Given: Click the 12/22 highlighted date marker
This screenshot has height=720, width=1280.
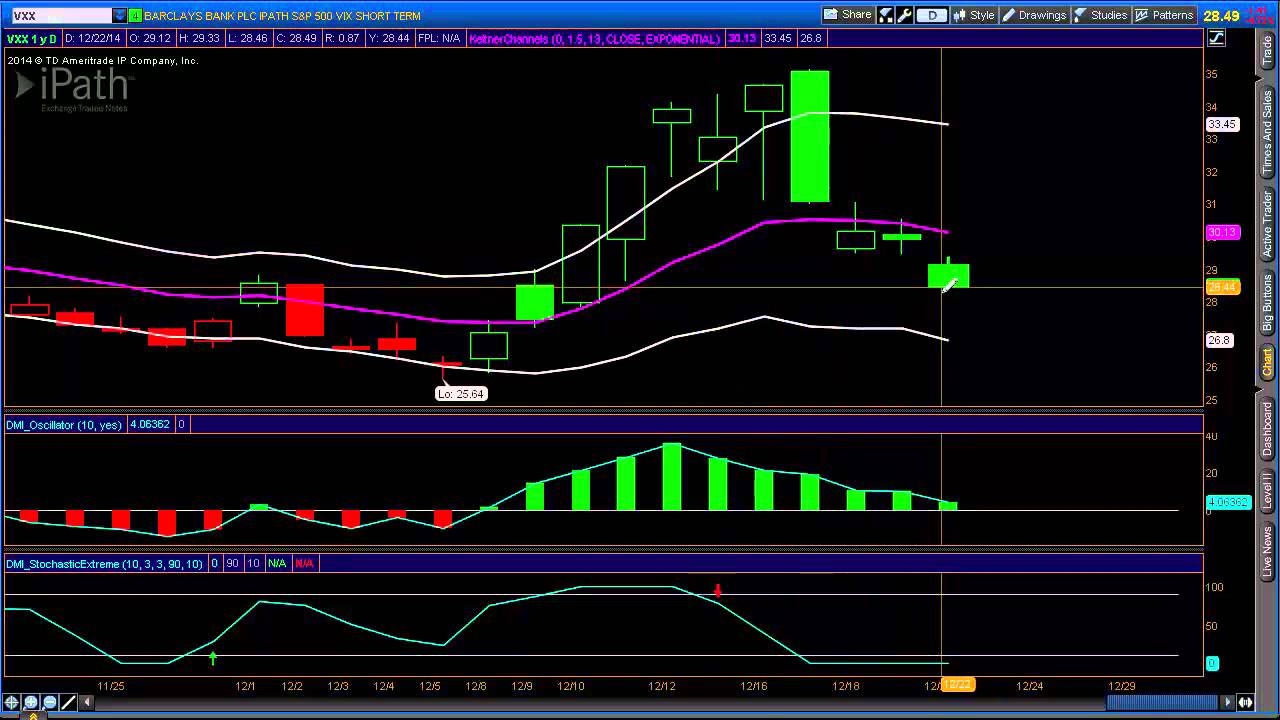Looking at the screenshot, I should (957, 685).
